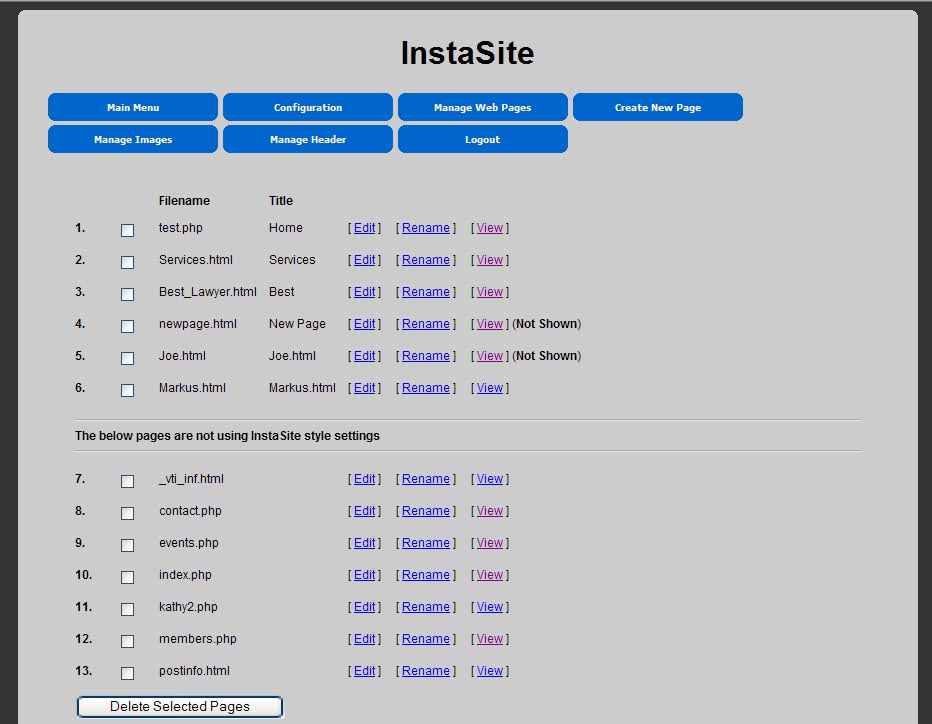Viewport: 932px width, 724px height.
Task: Rename members.php
Action: coord(426,640)
